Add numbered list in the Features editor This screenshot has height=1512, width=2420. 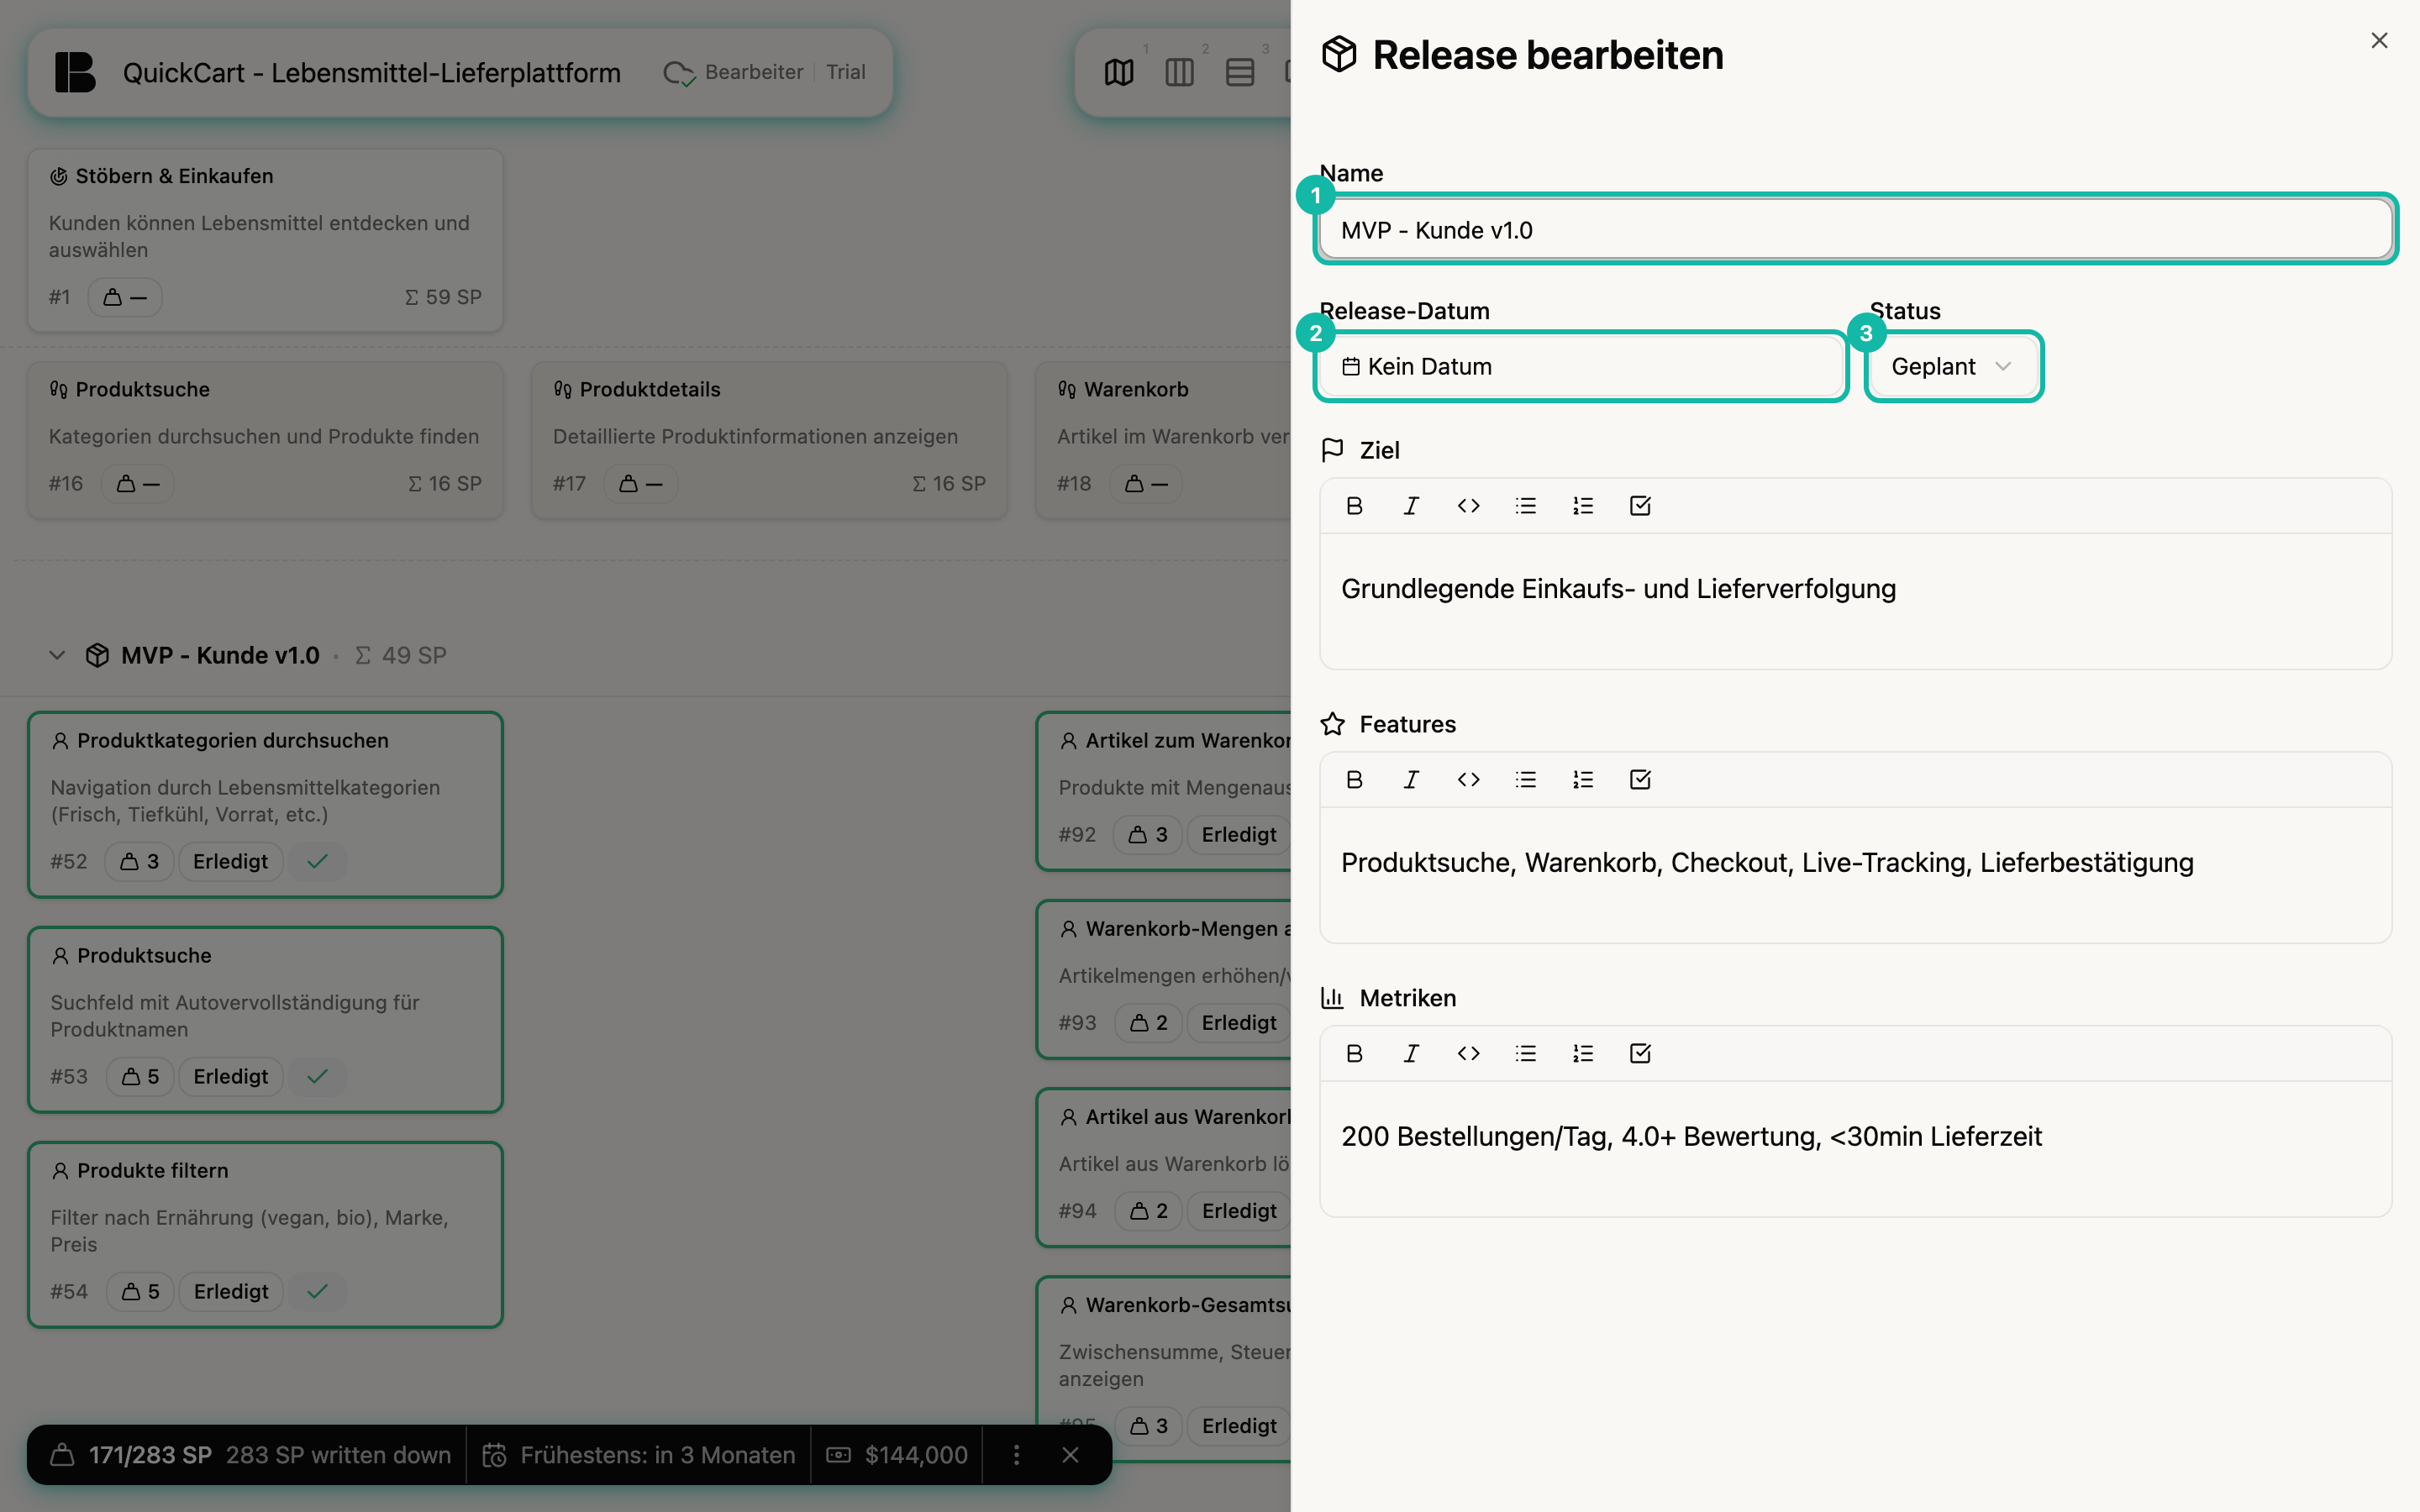(1583, 780)
